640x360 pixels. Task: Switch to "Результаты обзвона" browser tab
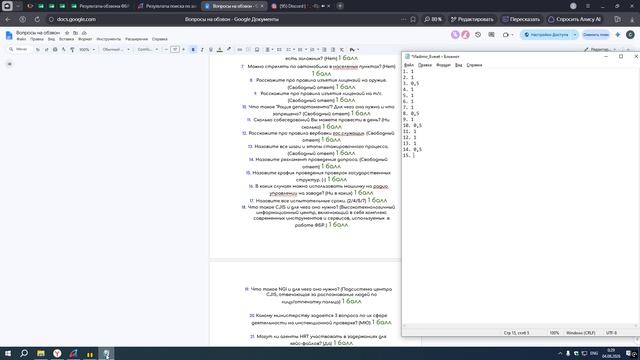click(x=100, y=6)
